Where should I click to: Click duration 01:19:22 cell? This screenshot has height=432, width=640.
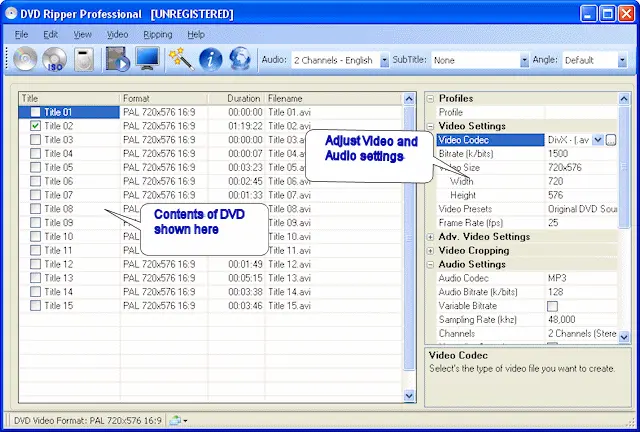point(245,126)
